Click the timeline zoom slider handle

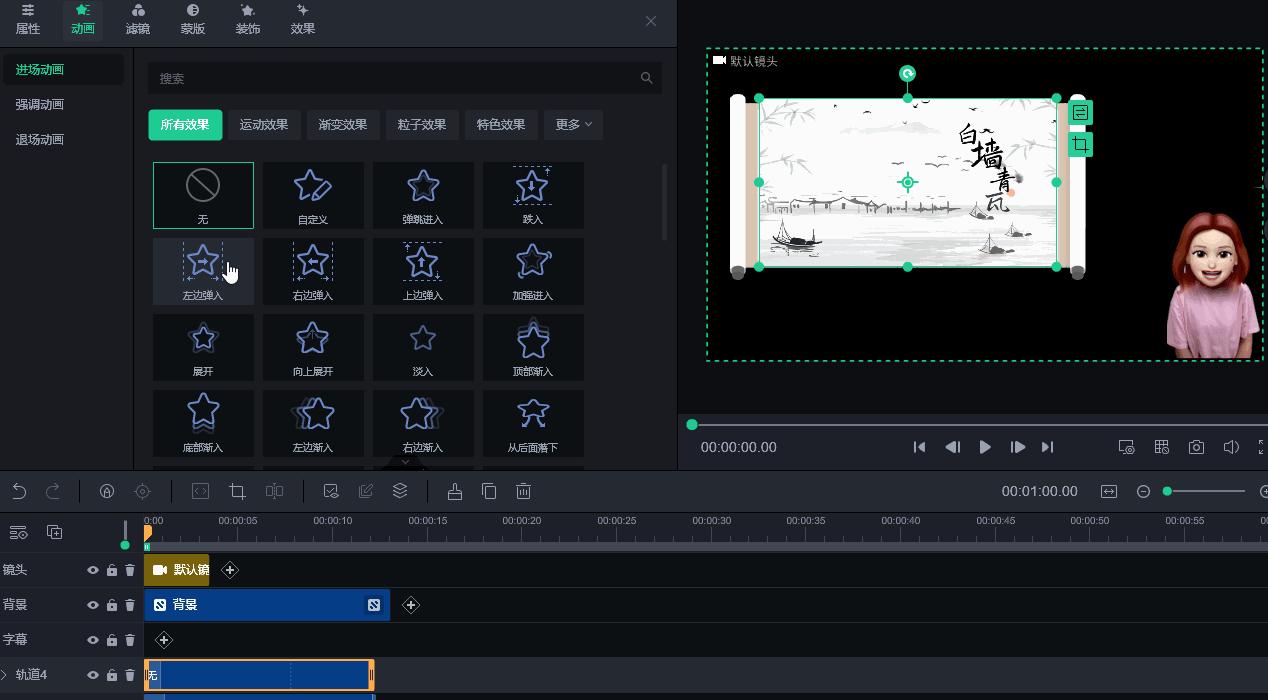(1167, 491)
